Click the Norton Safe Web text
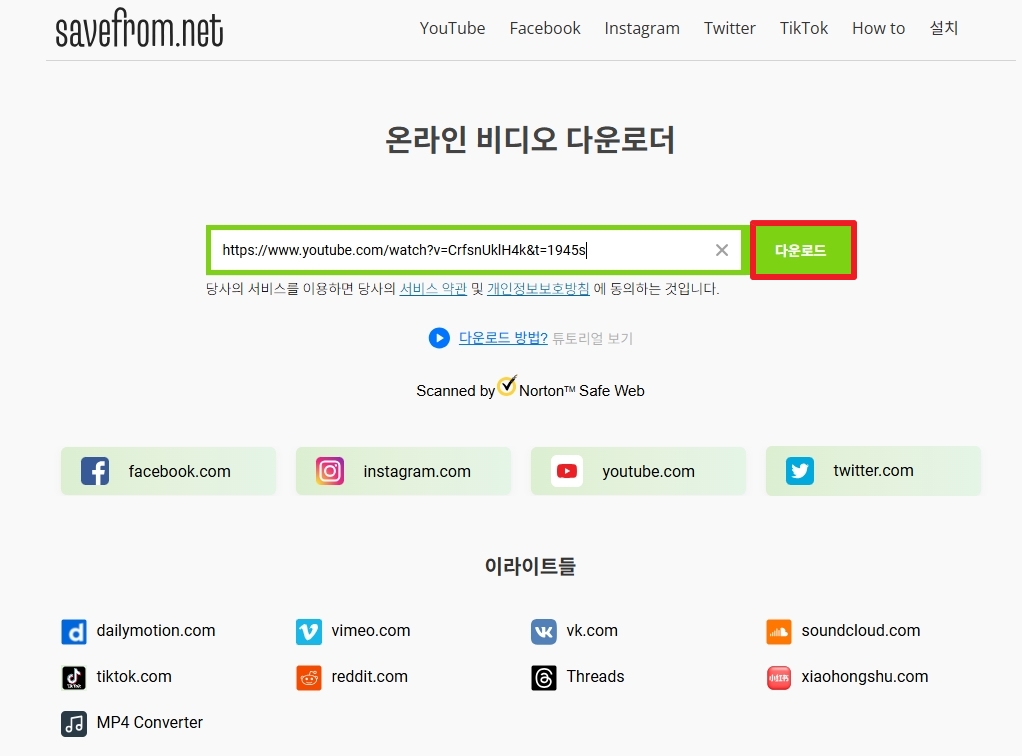This screenshot has height=756, width=1022. point(581,390)
